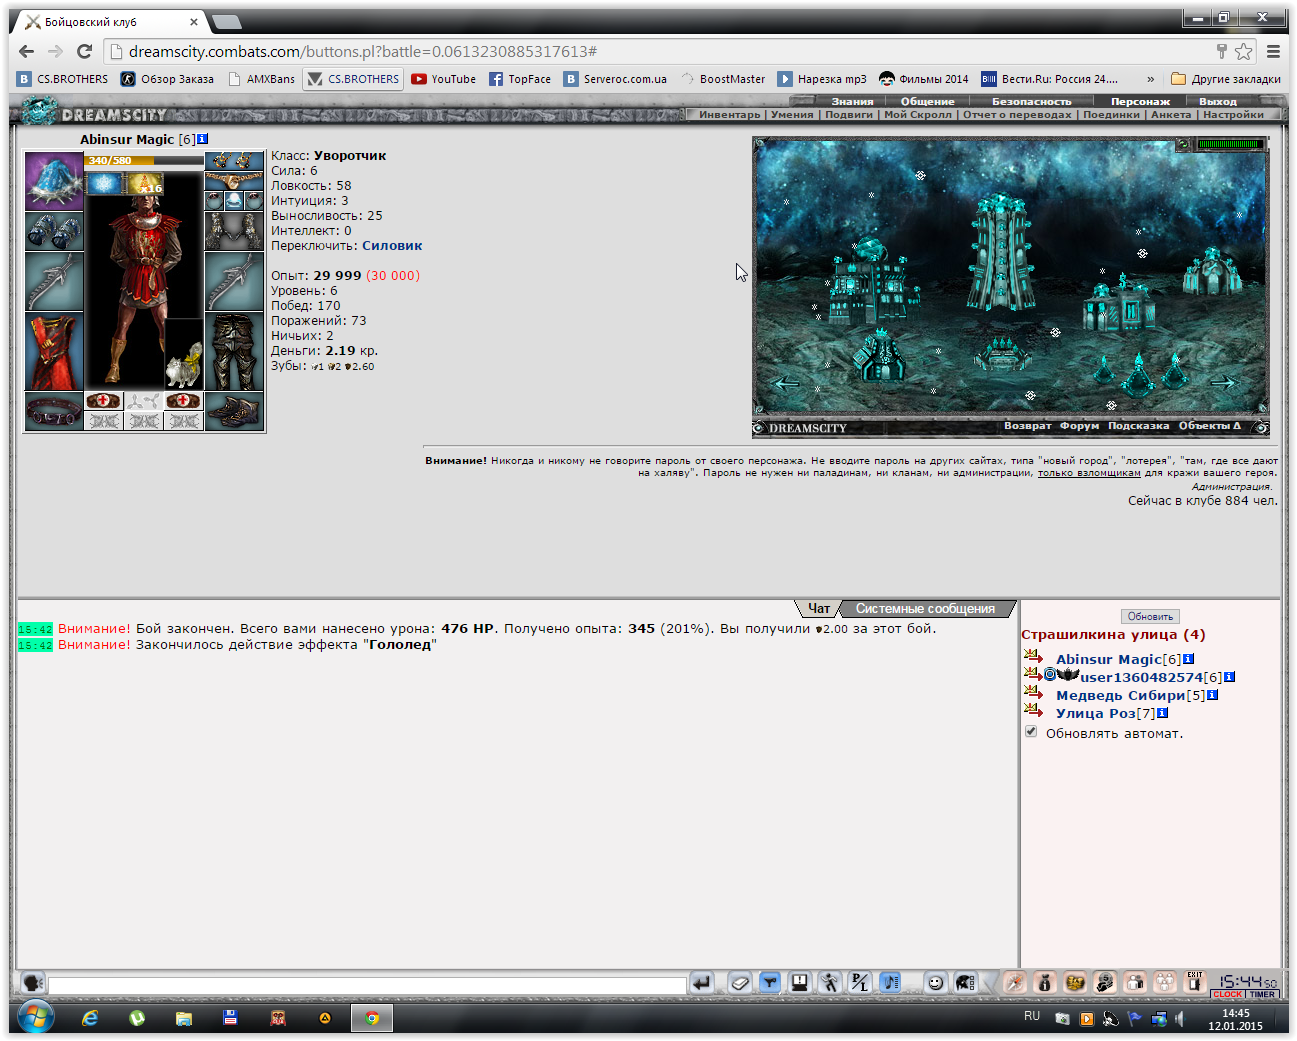Open the leg armor pants slot
This screenshot has height=1041, width=1297.
(x=234, y=351)
